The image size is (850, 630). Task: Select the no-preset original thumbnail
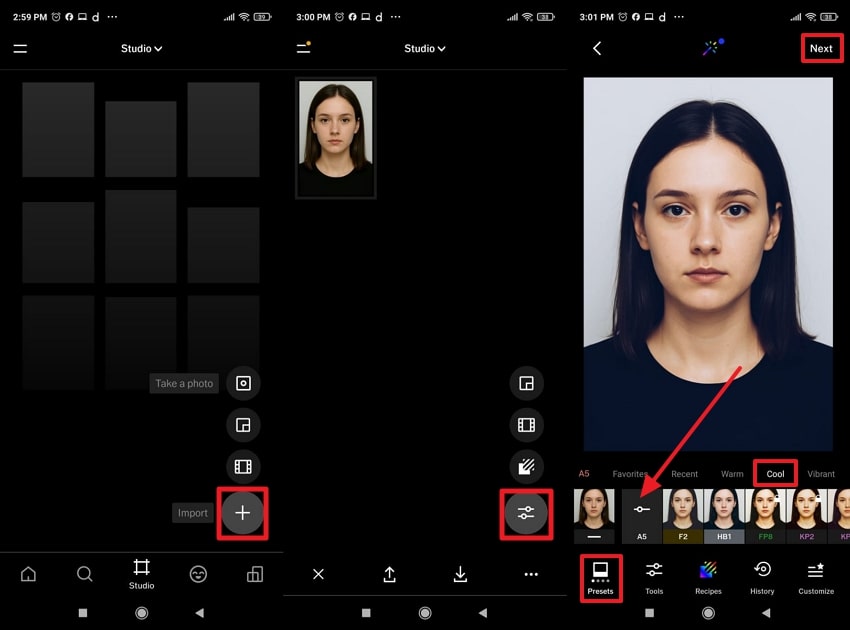tap(594, 515)
